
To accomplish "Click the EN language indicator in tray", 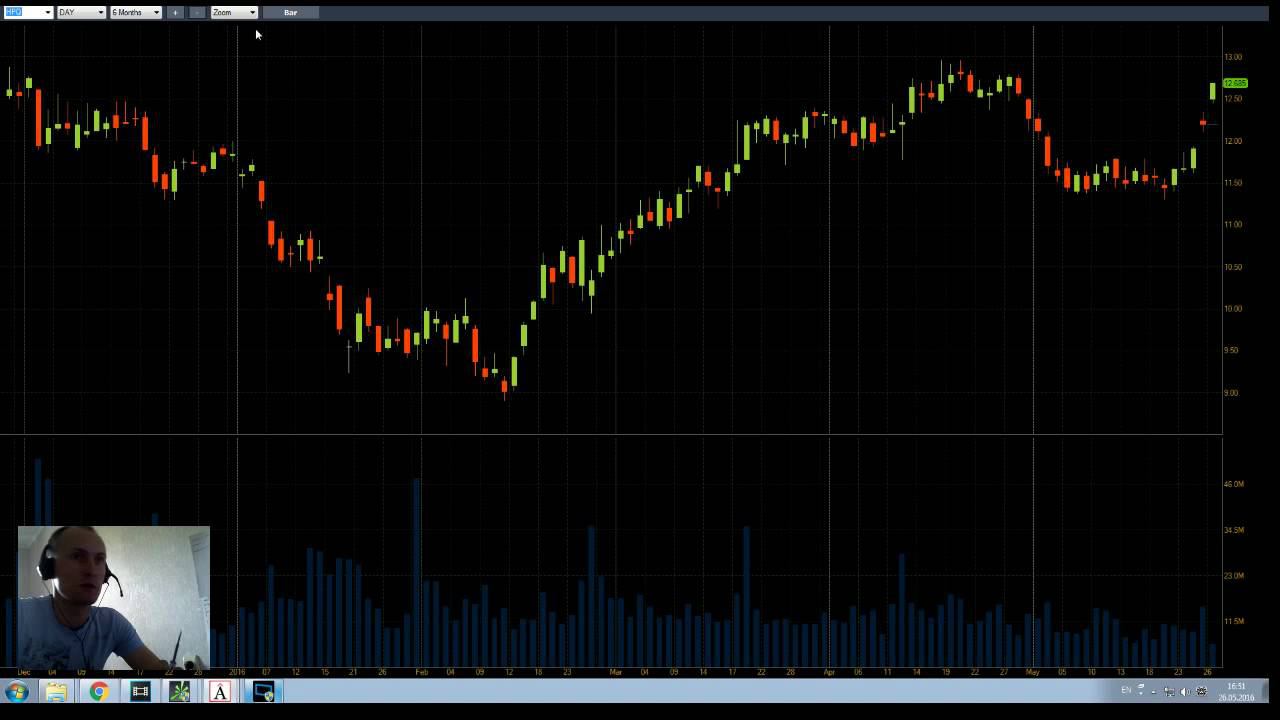I will 1126,691.
